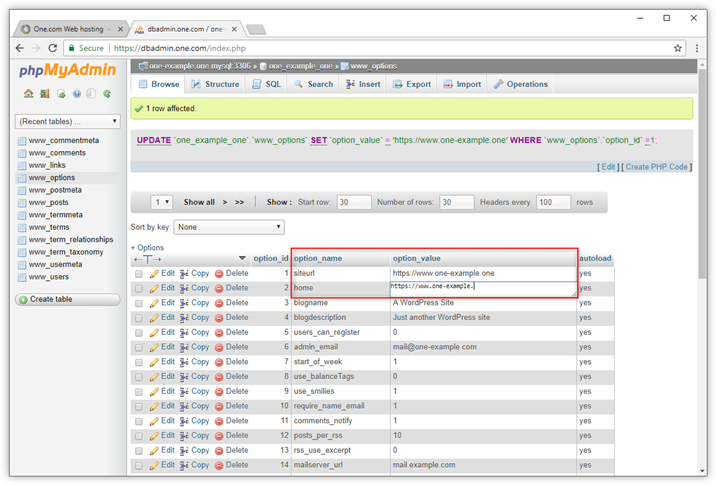Screen dimensions: 716x485
Task: Click the green plus Create table icon
Action: click(23, 300)
